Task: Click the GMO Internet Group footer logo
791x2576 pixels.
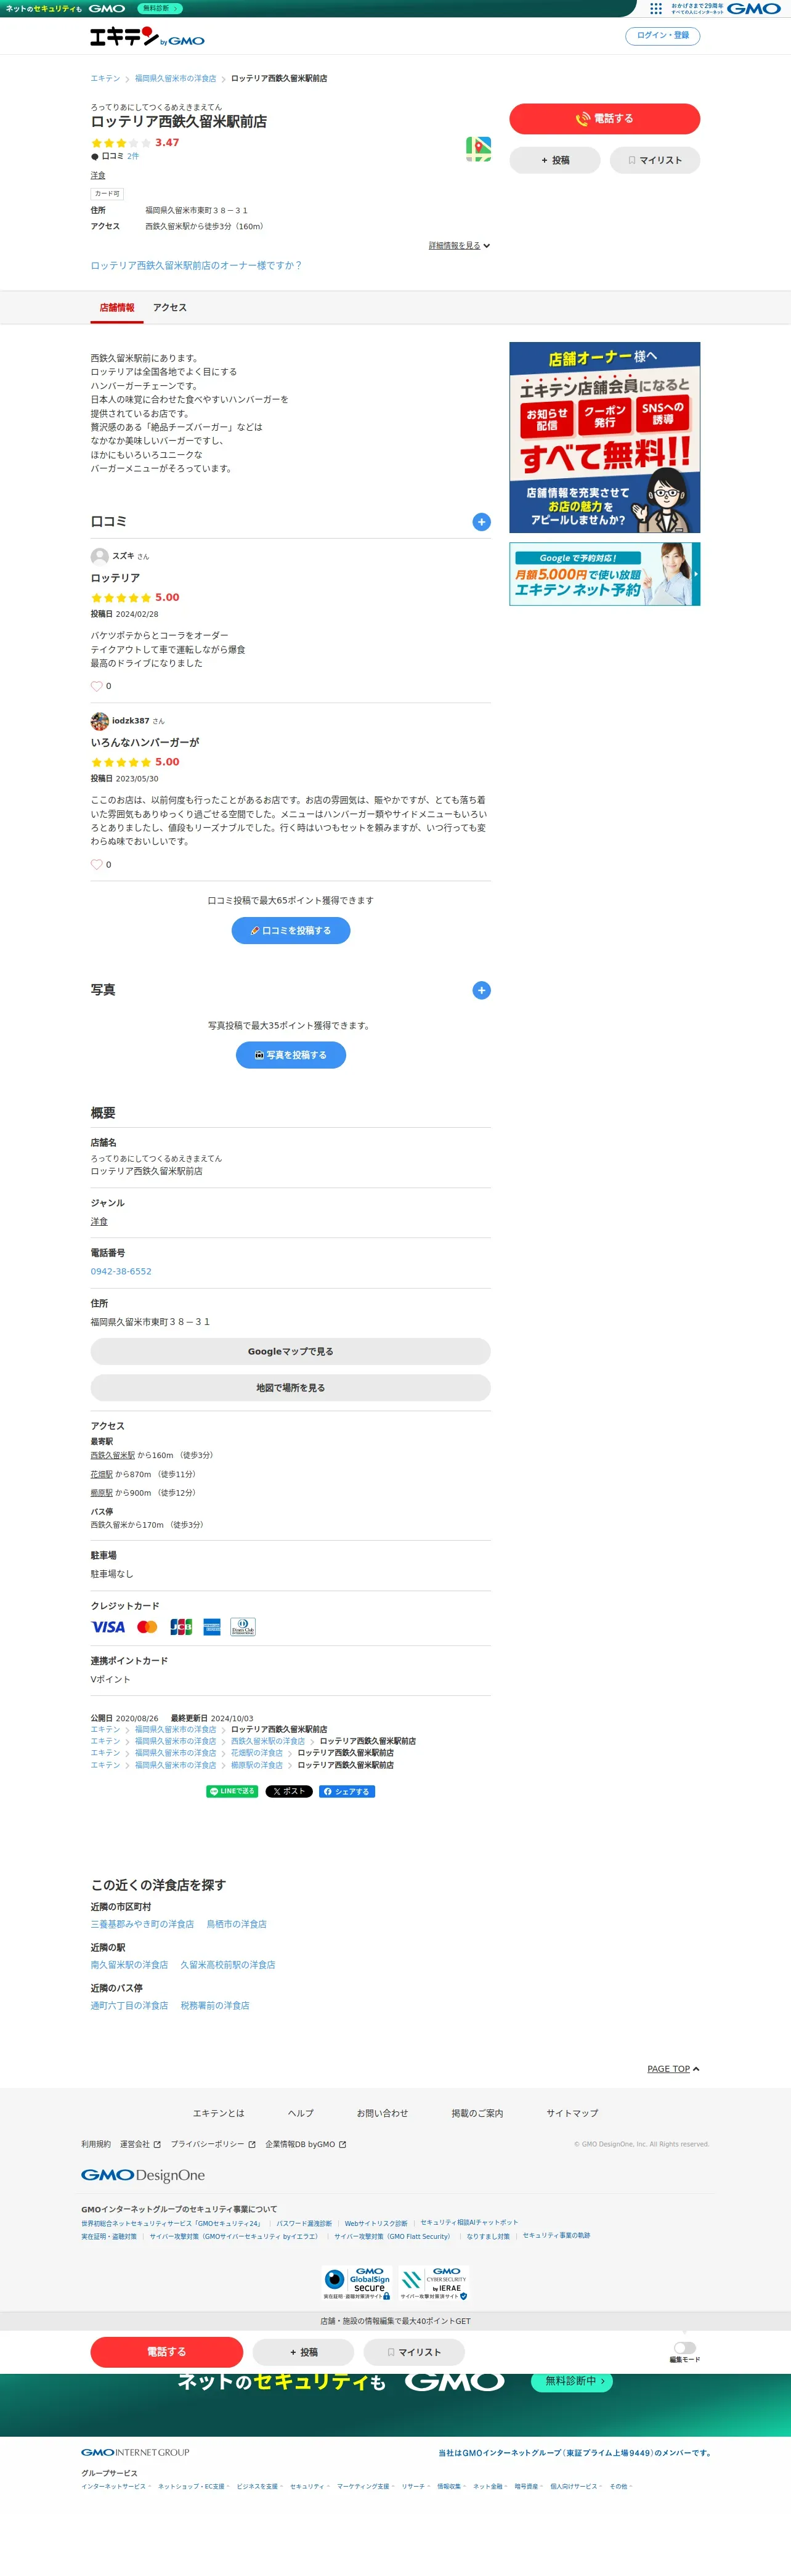Action: point(135,2452)
